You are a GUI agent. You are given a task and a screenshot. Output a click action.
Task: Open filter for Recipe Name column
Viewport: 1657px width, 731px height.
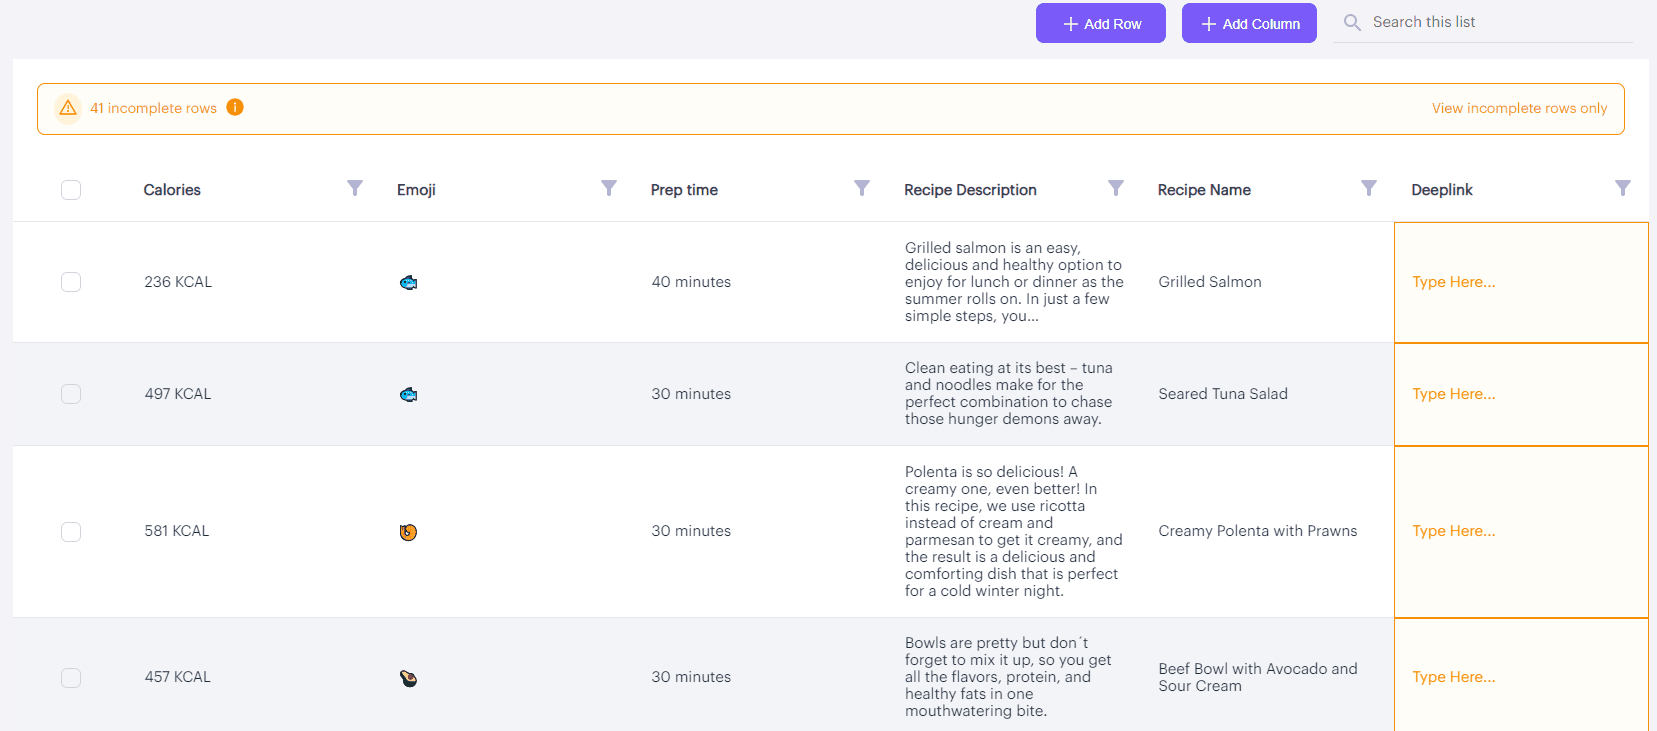[x=1369, y=188]
